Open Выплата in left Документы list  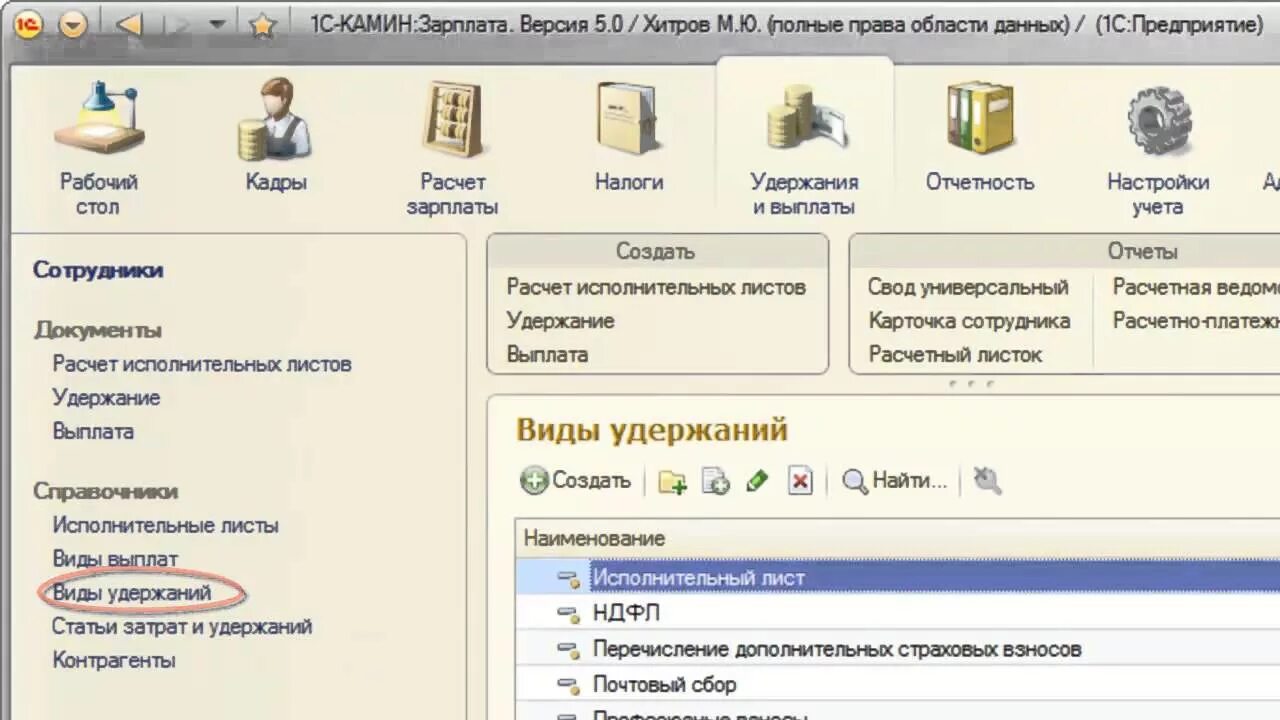[93, 432]
